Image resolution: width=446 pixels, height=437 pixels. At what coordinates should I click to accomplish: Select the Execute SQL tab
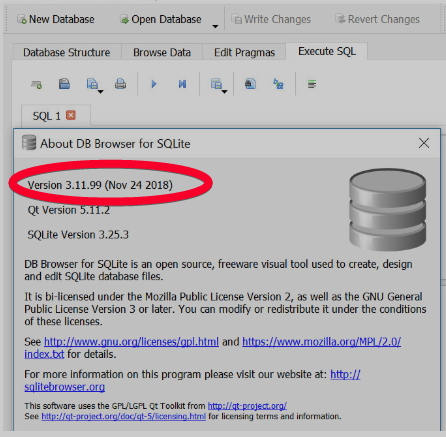pos(327,51)
